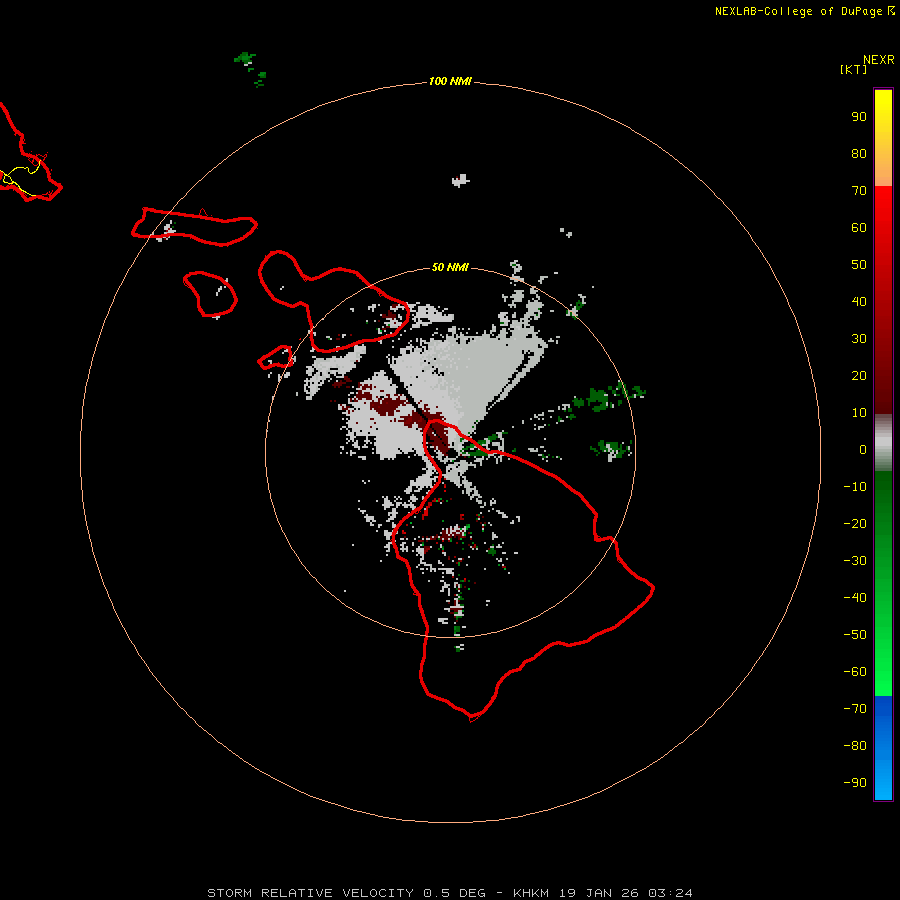Click the 50 value on color scale
This screenshot has height=900, width=900.
pyautogui.click(x=859, y=265)
